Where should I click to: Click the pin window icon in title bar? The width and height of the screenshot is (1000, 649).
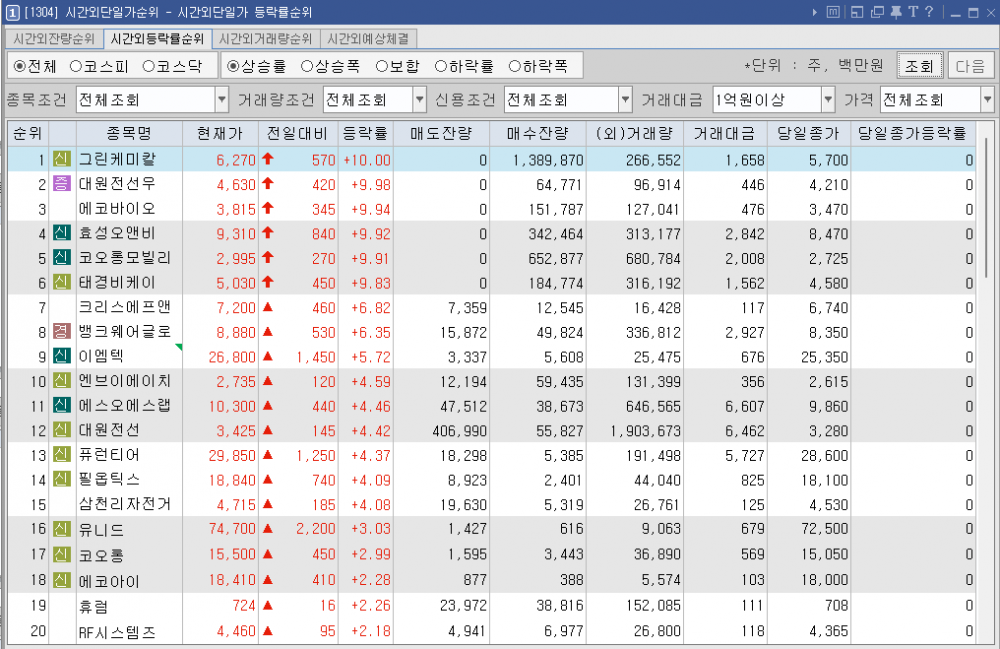click(895, 12)
